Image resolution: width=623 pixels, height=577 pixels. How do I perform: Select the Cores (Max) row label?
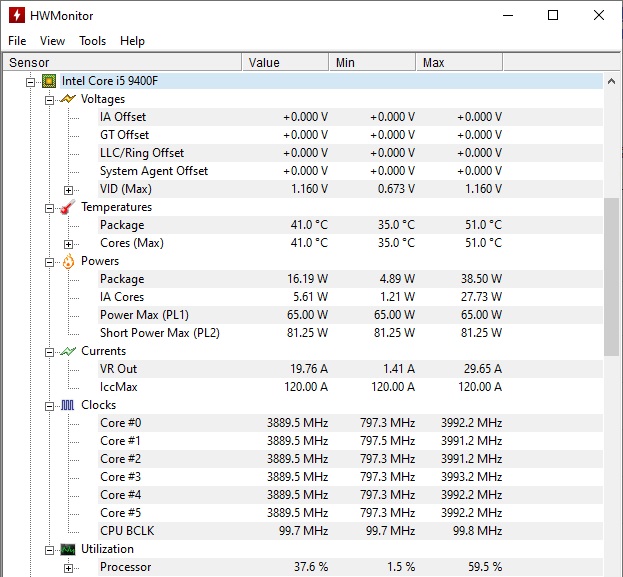[x=132, y=243]
